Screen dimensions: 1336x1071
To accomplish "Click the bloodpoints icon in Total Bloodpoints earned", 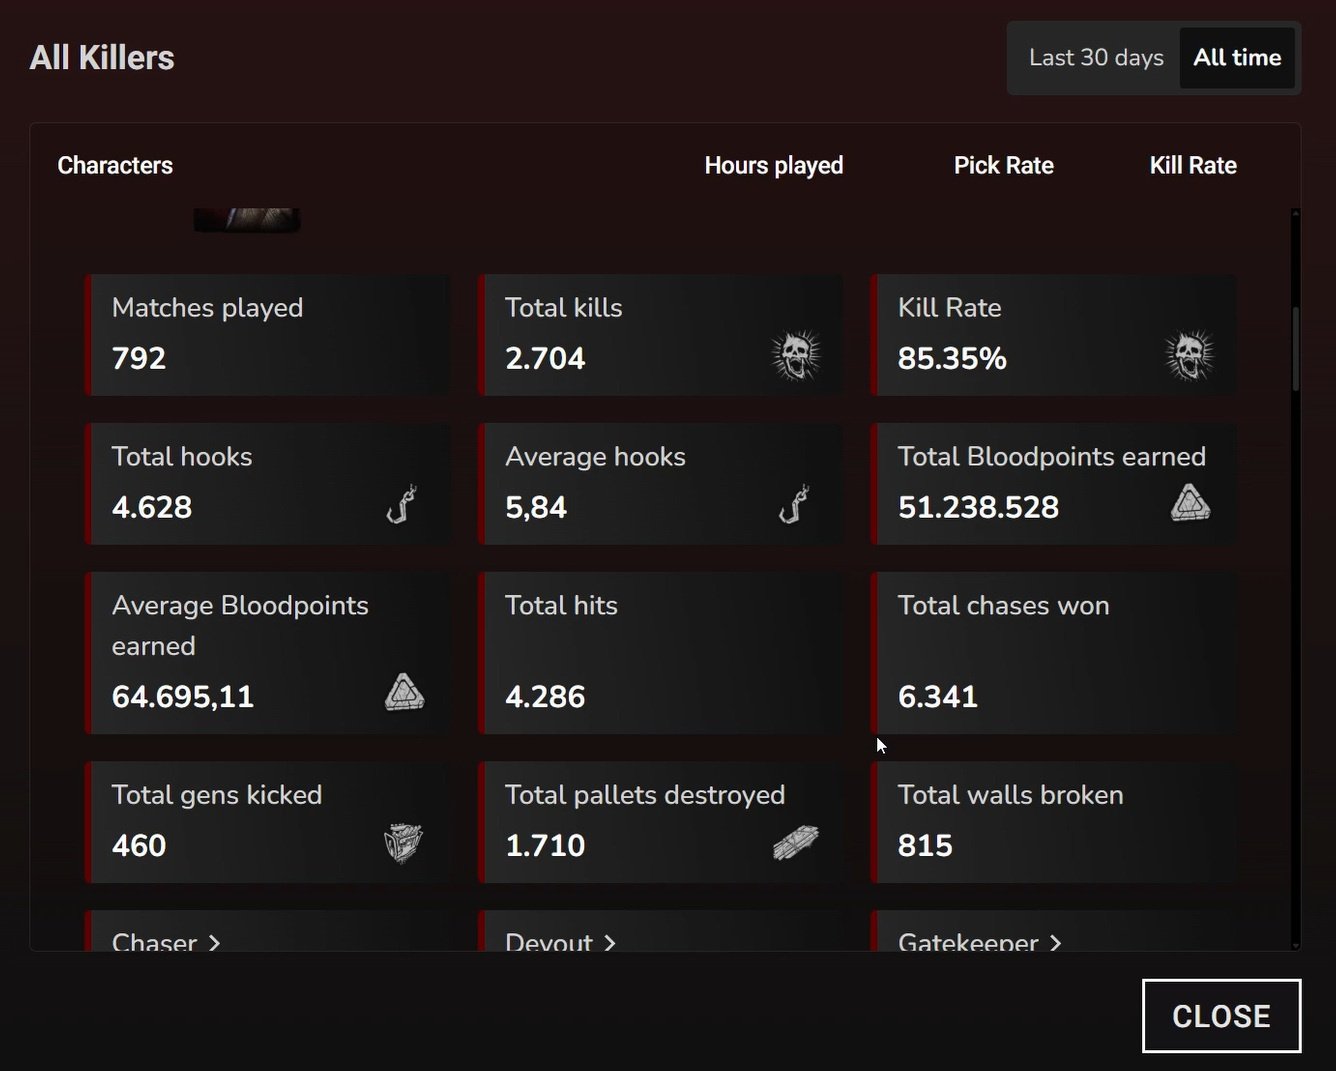I will tap(1190, 503).
